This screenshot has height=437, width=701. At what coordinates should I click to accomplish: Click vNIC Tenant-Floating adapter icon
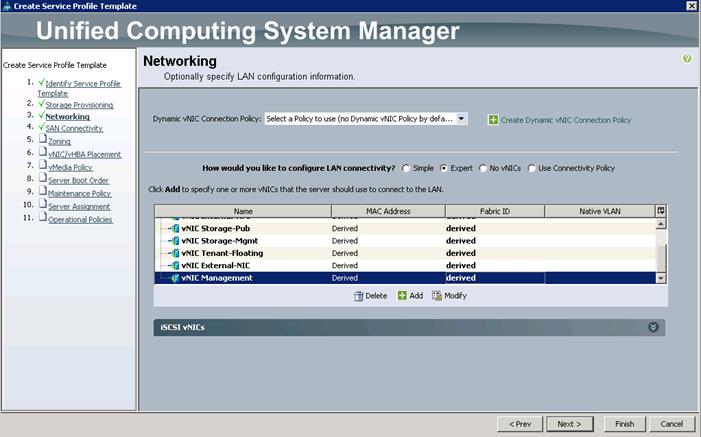tap(175, 253)
